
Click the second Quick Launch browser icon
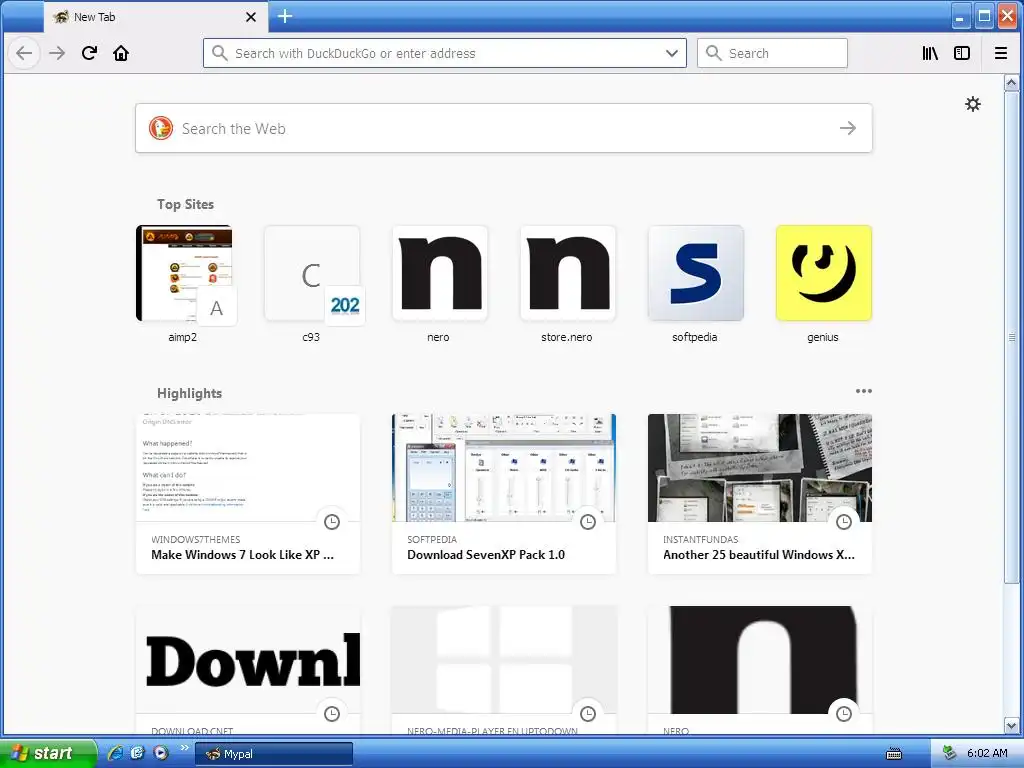pyautogui.click(x=137, y=753)
